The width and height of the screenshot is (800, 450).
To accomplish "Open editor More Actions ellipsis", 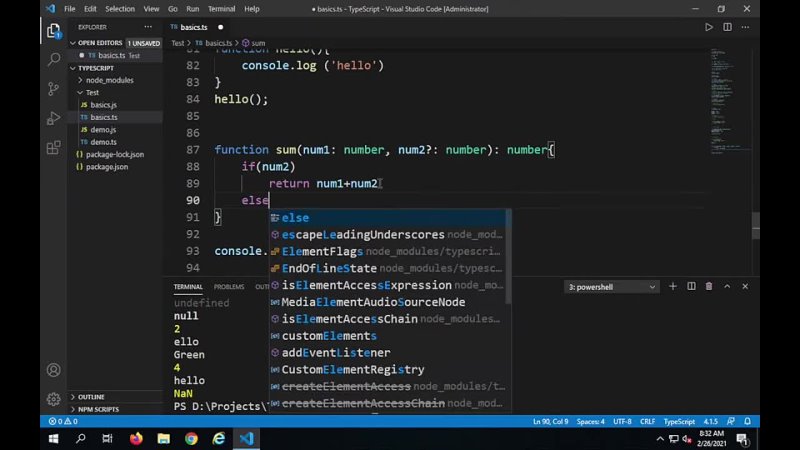I will click(745, 27).
